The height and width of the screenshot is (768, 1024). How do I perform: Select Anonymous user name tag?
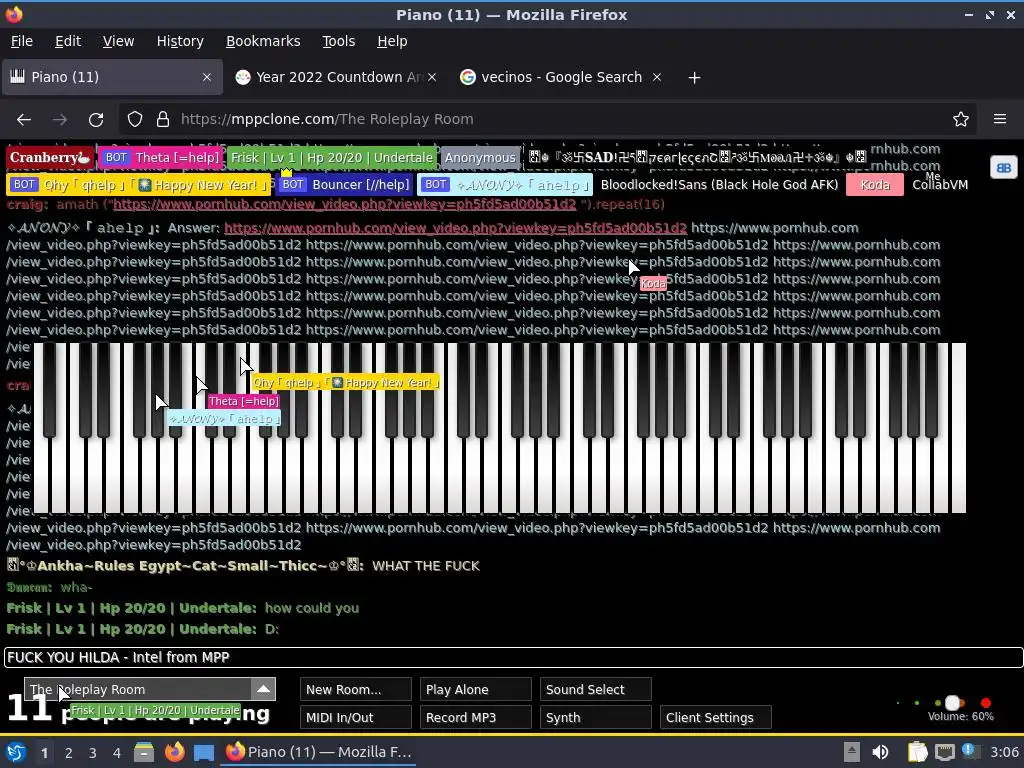tap(480, 157)
